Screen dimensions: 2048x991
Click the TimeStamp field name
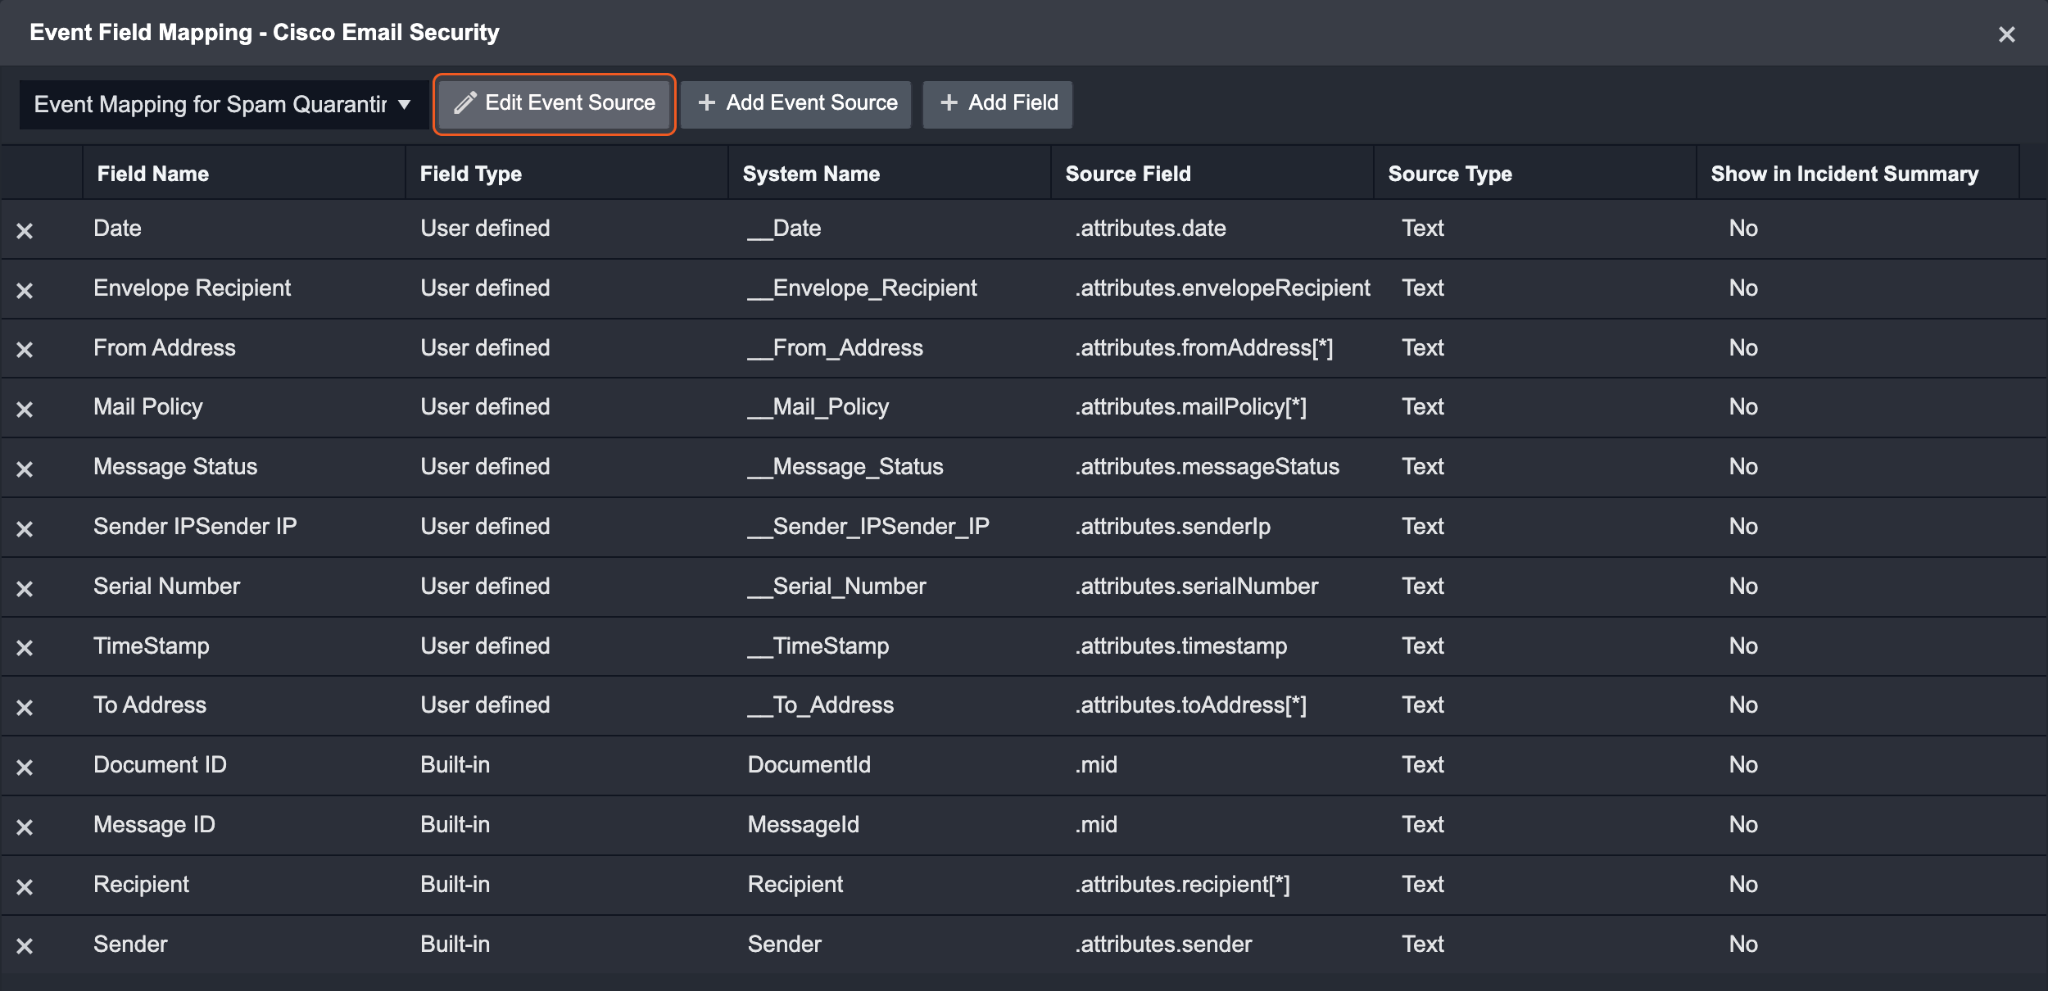152,646
